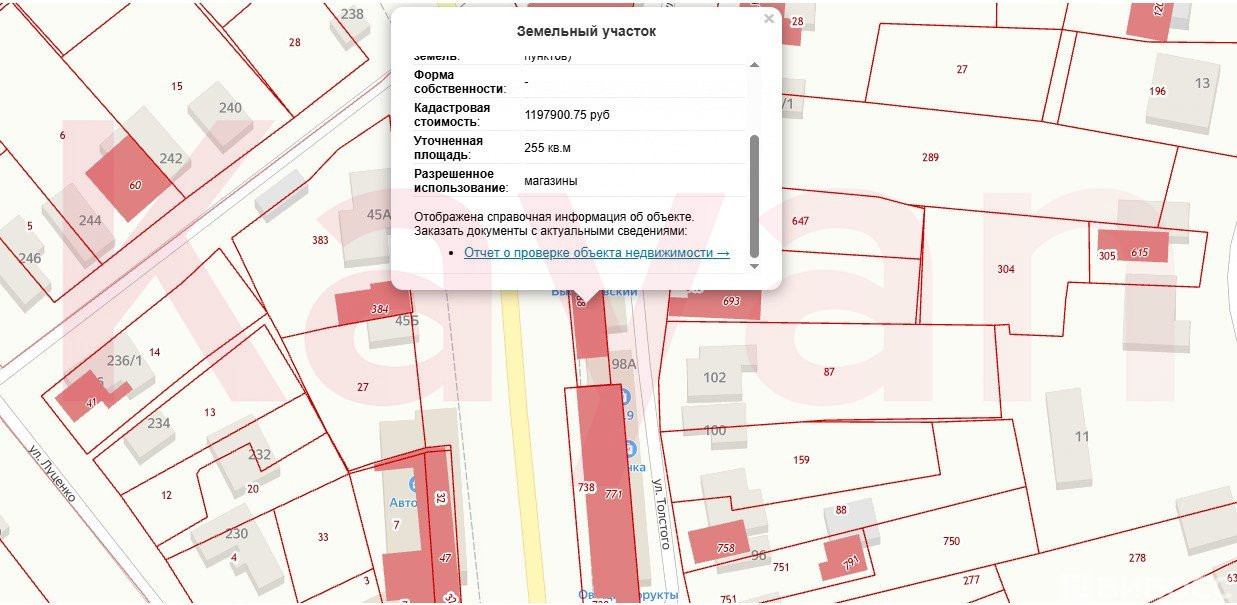Click land parcel 289 on the map
Screen dimensions: 1237x605
[930, 157]
